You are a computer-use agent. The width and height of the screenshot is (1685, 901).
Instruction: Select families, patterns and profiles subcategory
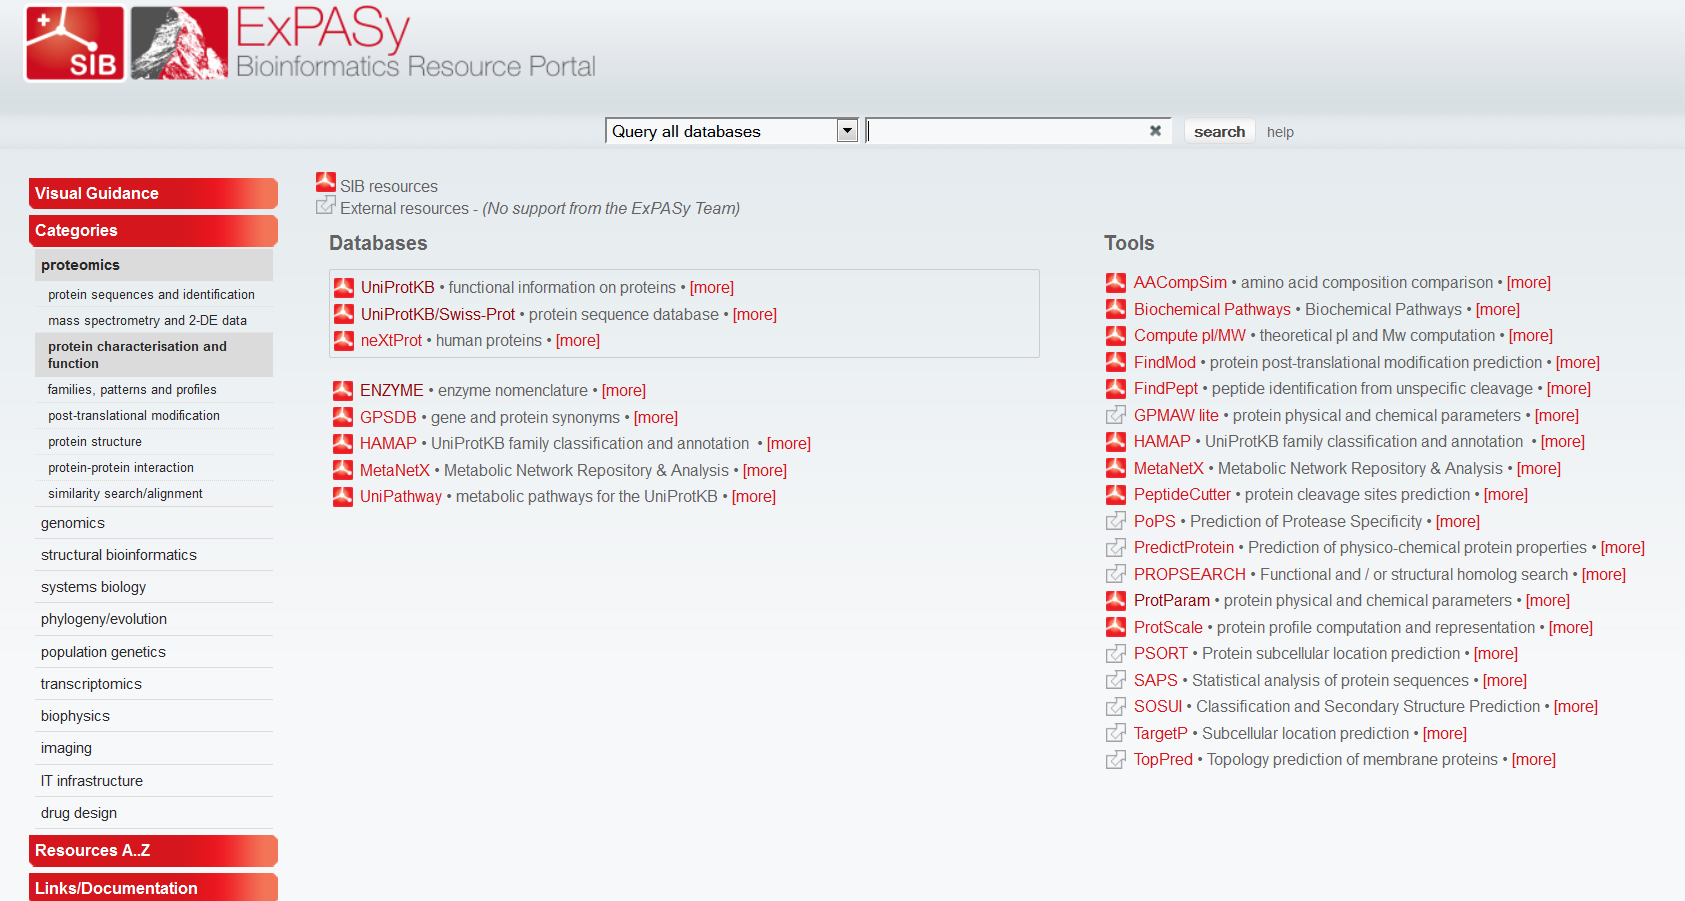[154, 389]
